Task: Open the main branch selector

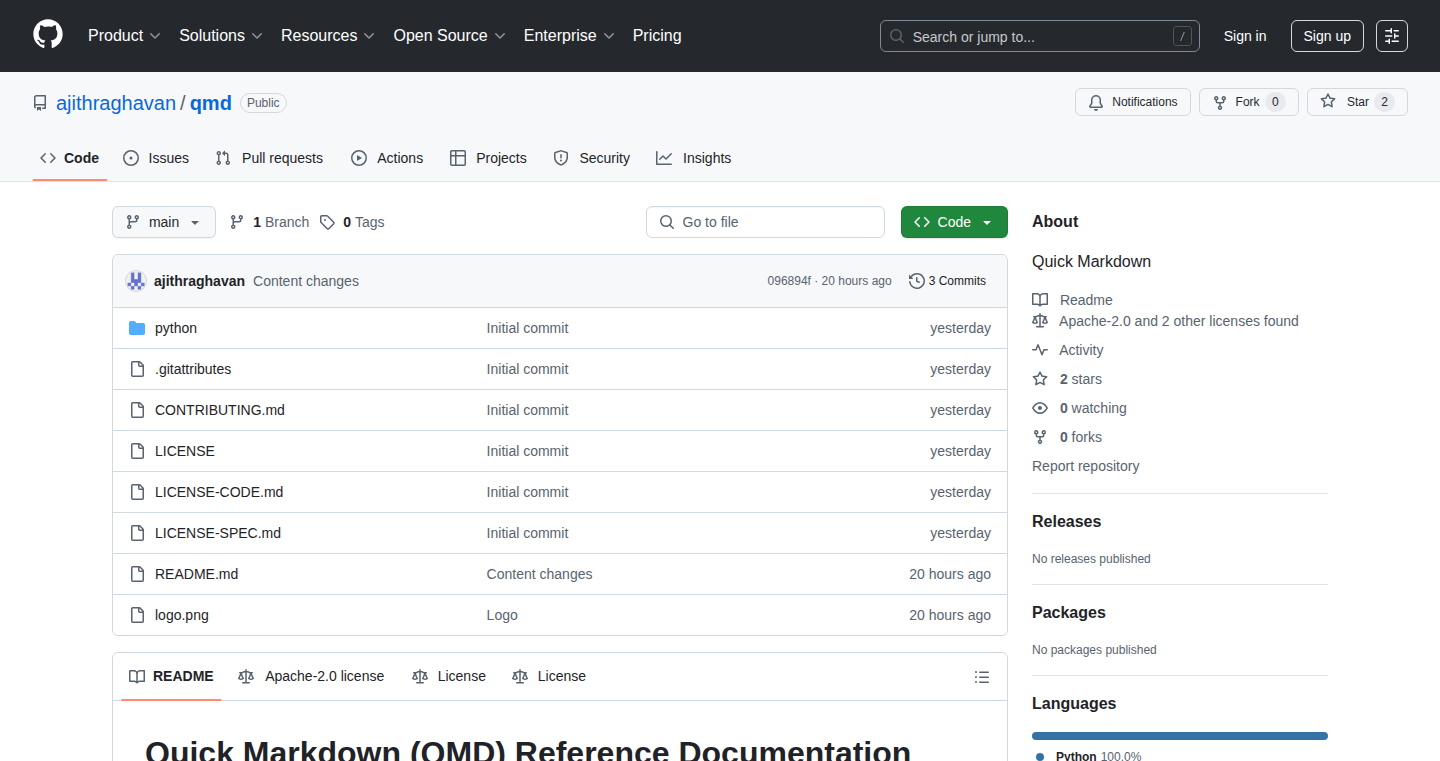Action: [x=164, y=222]
